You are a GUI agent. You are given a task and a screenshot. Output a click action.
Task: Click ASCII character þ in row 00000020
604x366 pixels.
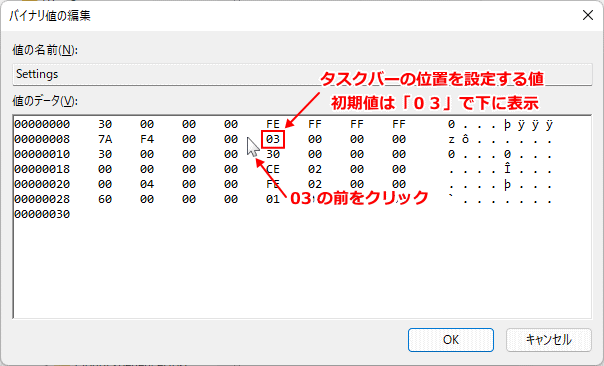point(507,184)
